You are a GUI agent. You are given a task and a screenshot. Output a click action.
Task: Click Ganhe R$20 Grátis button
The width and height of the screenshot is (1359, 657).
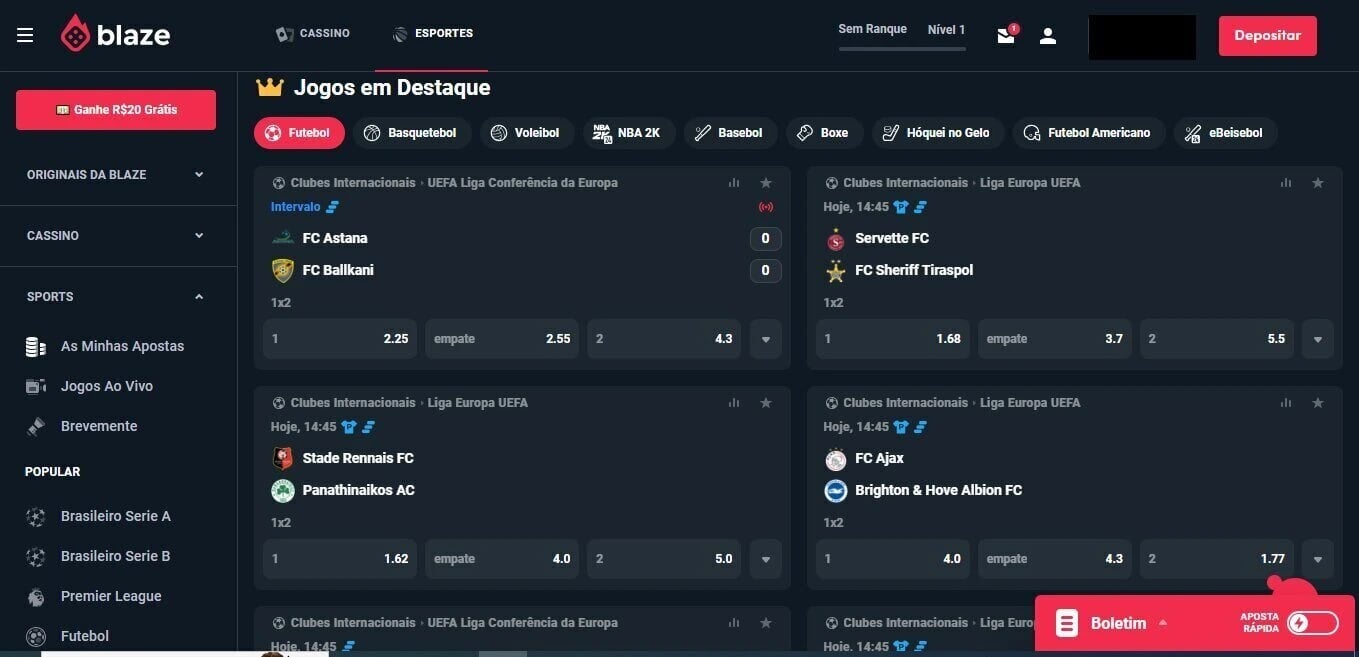(116, 110)
